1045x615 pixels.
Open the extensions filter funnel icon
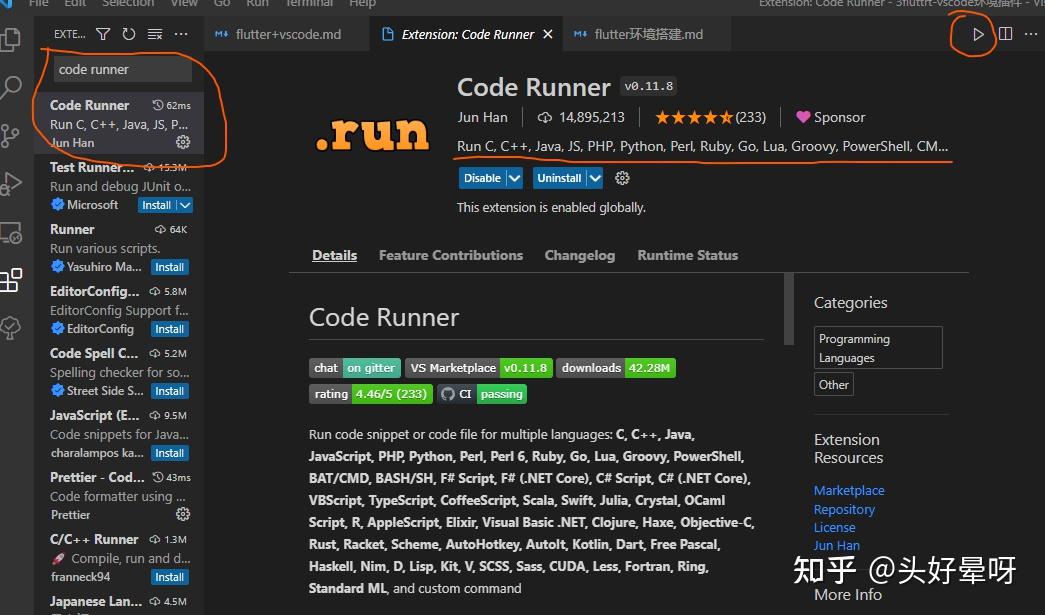click(x=103, y=33)
